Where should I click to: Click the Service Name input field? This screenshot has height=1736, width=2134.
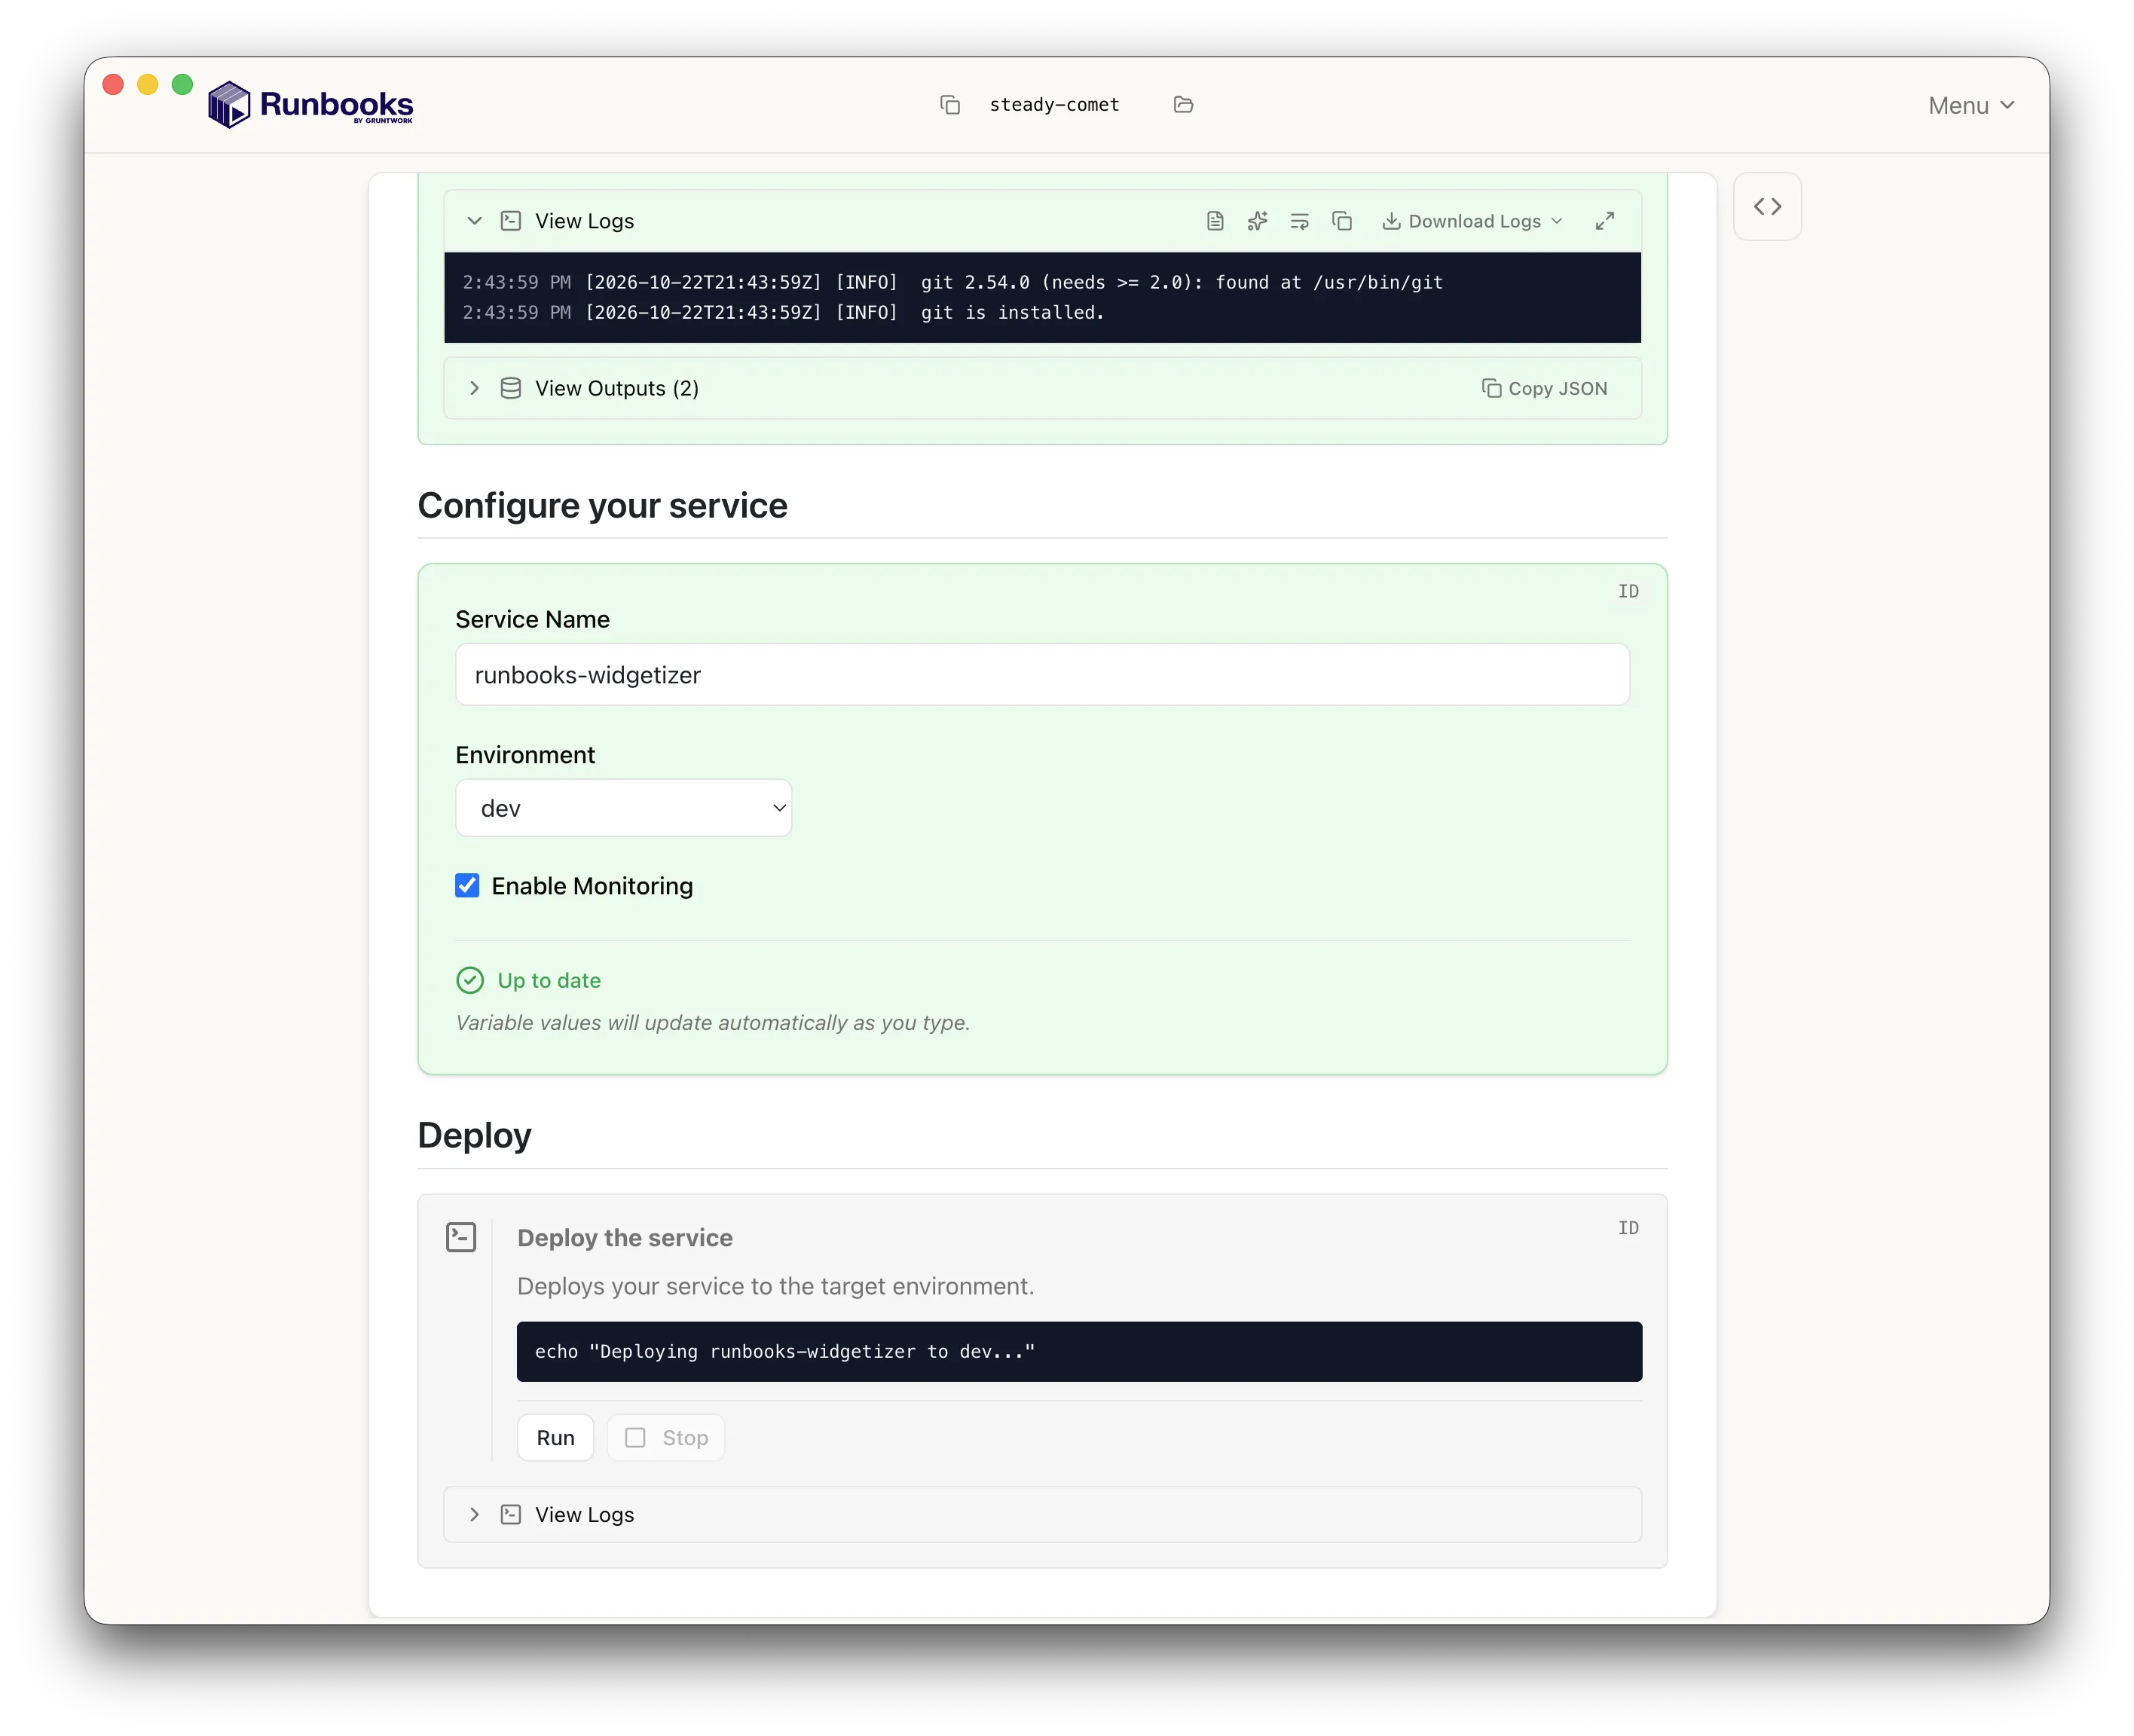1042,675
